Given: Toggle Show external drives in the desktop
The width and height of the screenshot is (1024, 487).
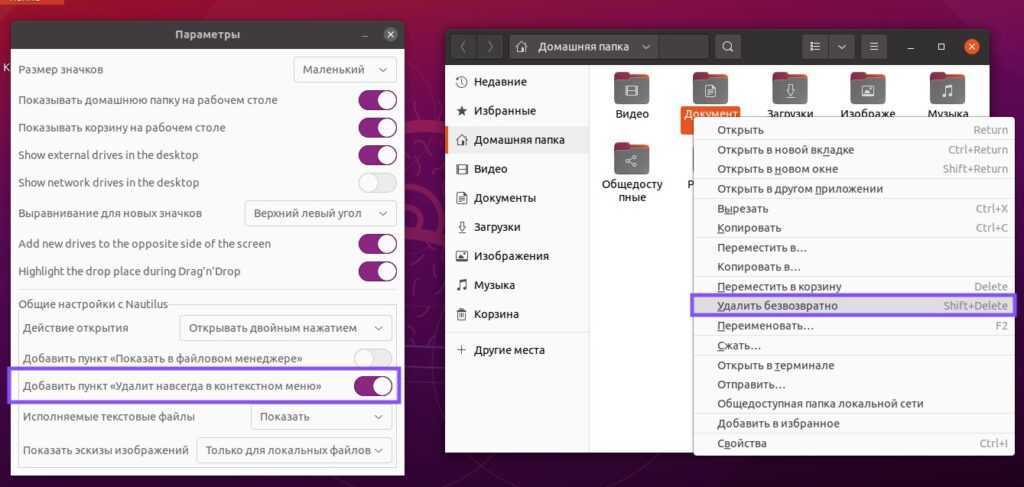Looking at the screenshot, I should click(x=377, y=155).
